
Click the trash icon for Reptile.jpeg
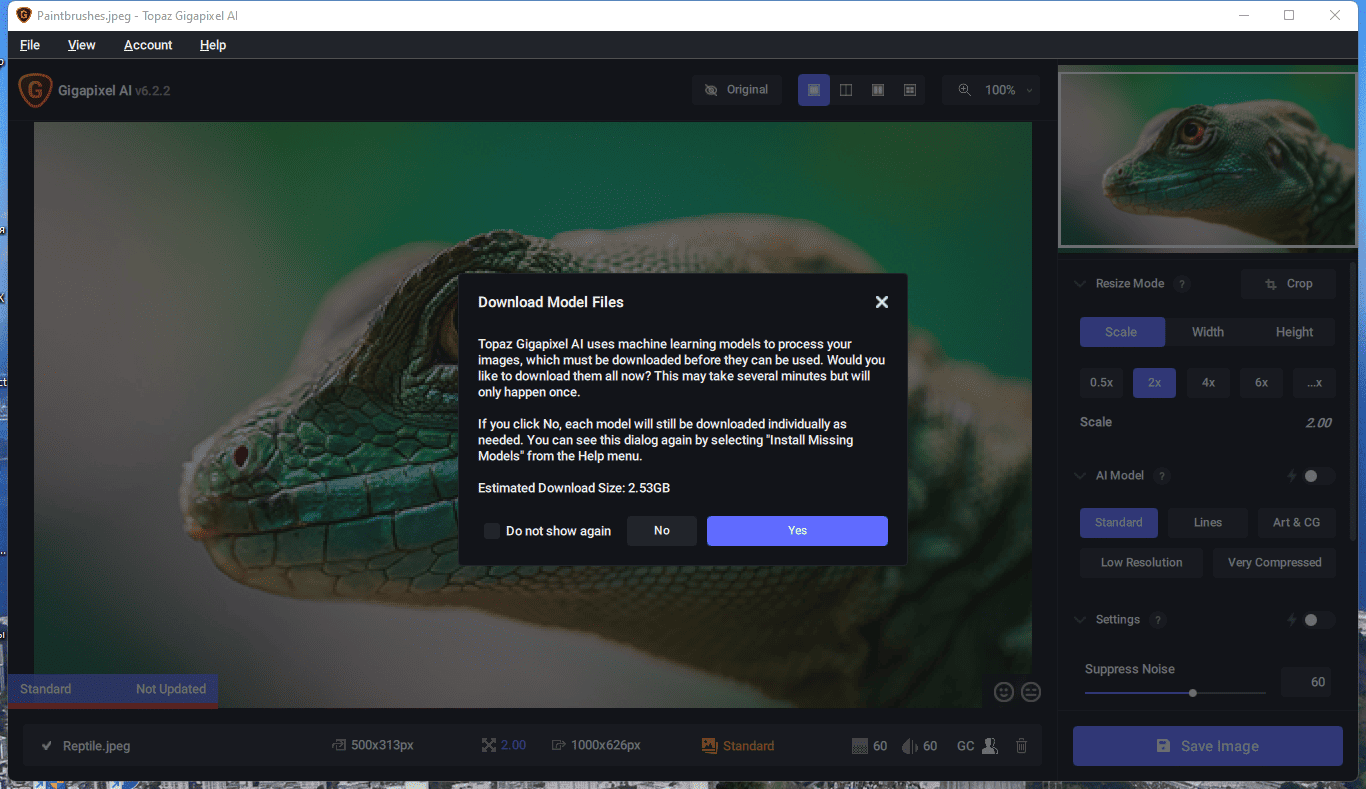pos(1021,745)
